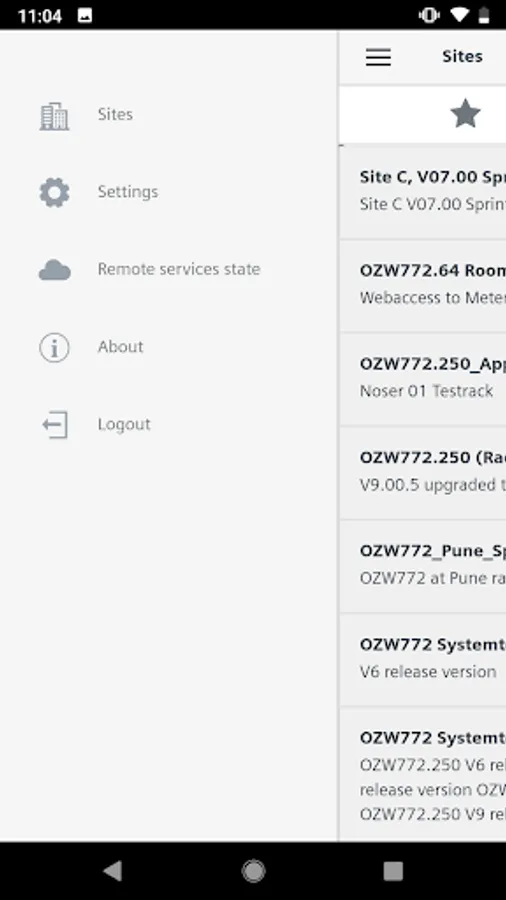
Task: Select the About menu label
Action: [120, 347]
